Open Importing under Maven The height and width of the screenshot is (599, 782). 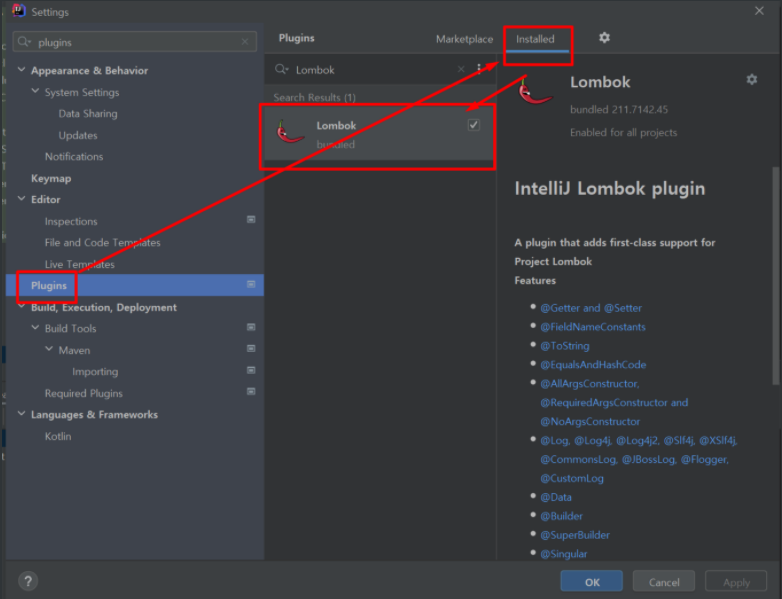[x=95, y=372]
